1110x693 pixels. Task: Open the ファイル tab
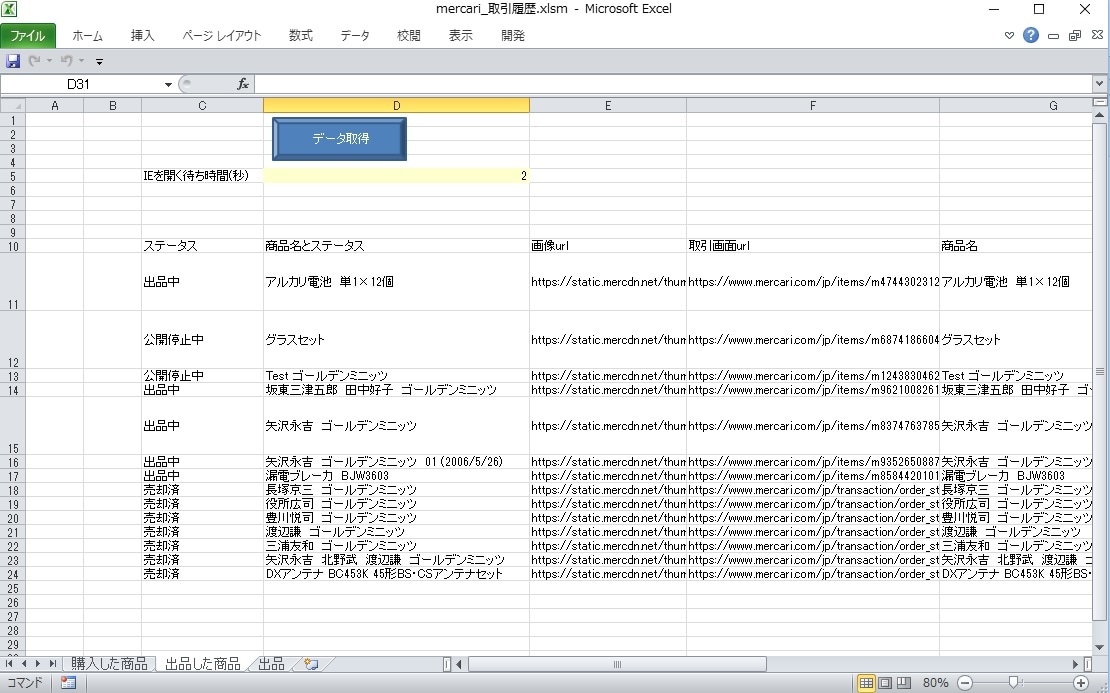point(28,35)
